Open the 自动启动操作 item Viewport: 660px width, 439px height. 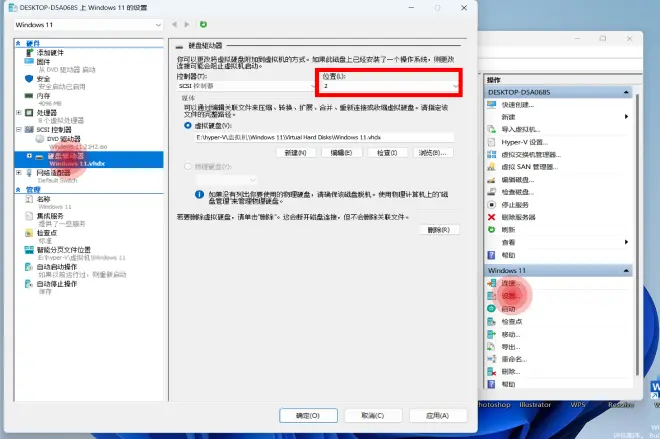56,267
